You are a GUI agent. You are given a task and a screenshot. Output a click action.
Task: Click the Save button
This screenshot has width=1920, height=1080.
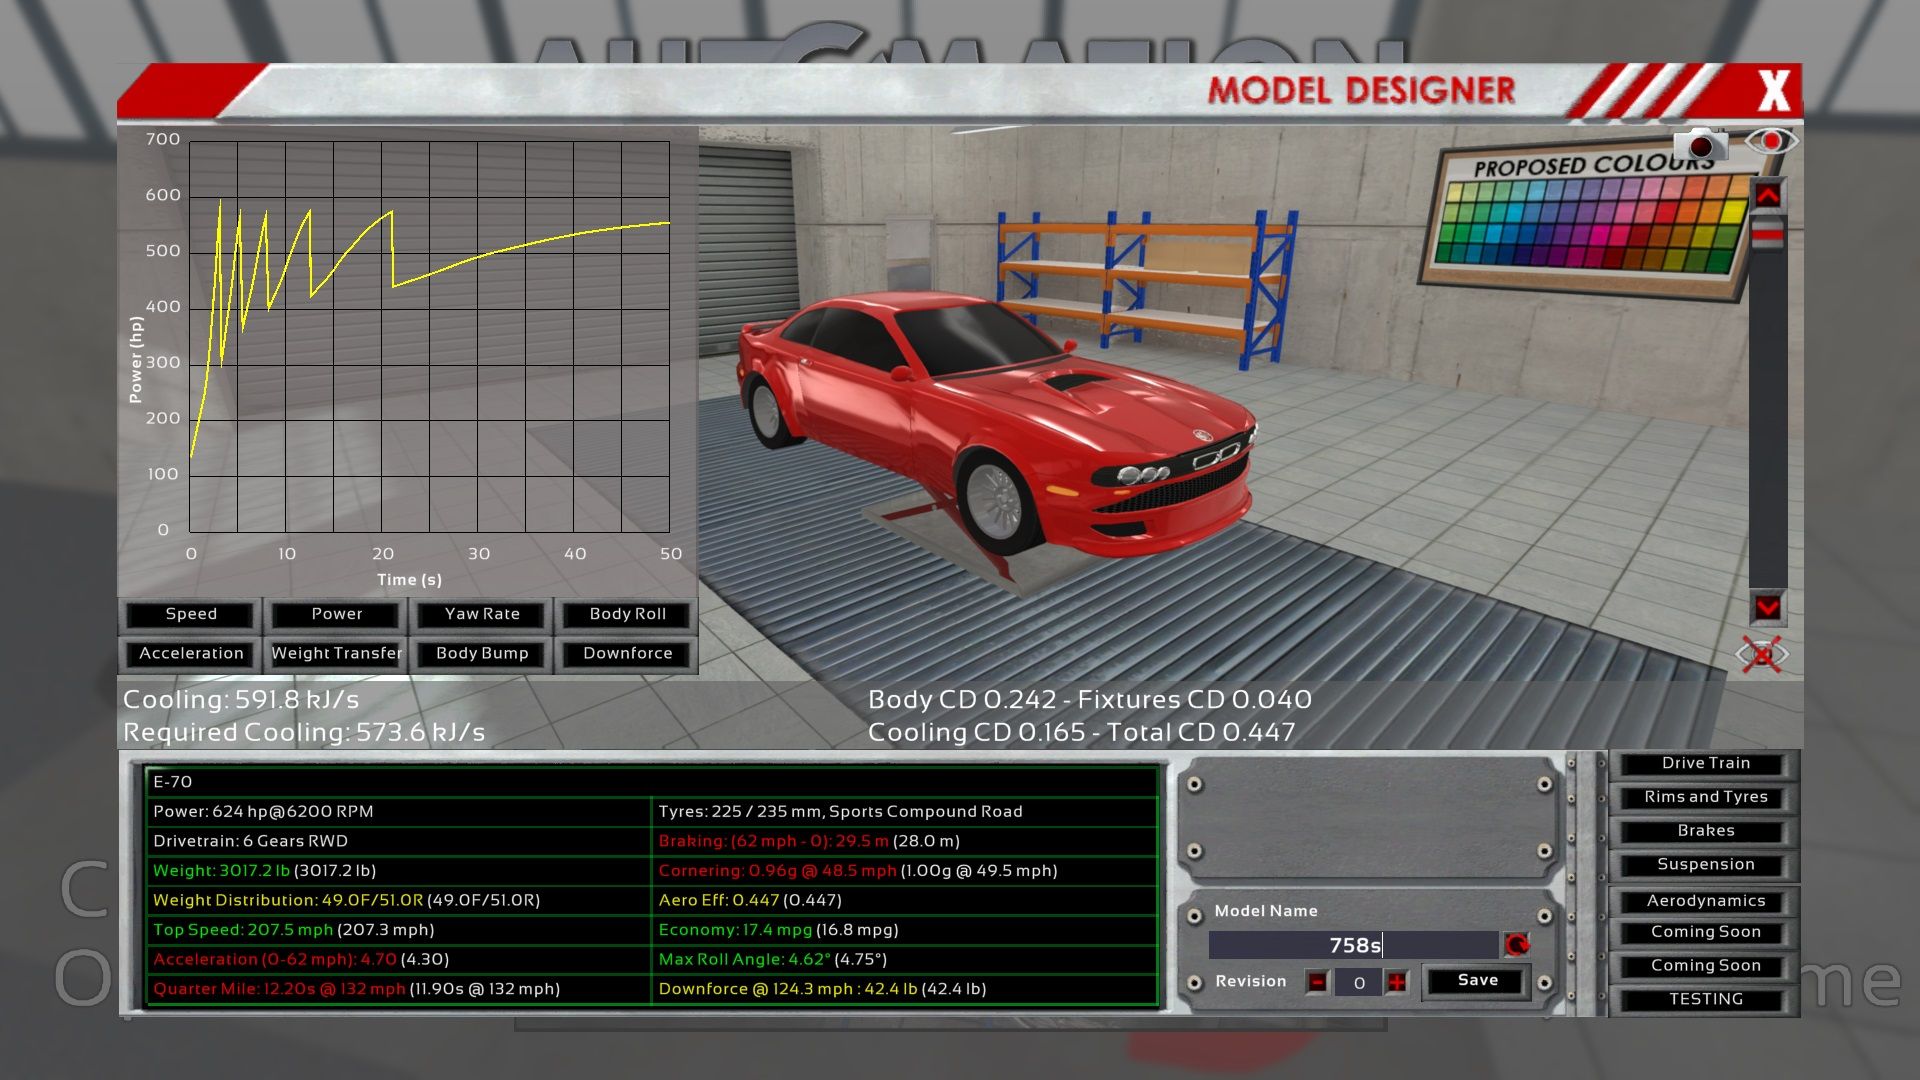(1477, 980)
